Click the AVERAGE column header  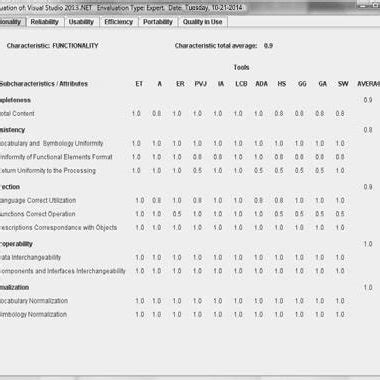(x=368, y=84)
